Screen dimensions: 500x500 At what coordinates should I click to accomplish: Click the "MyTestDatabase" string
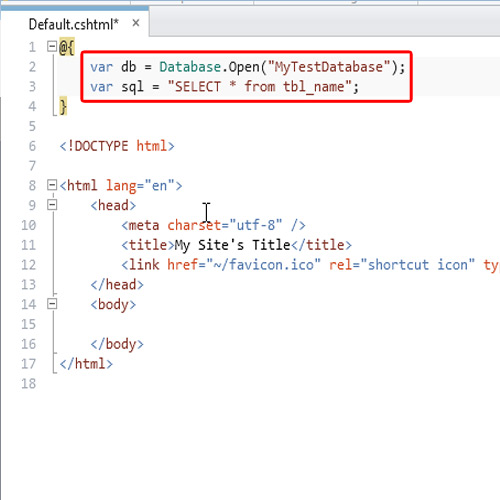pos(329,67)
